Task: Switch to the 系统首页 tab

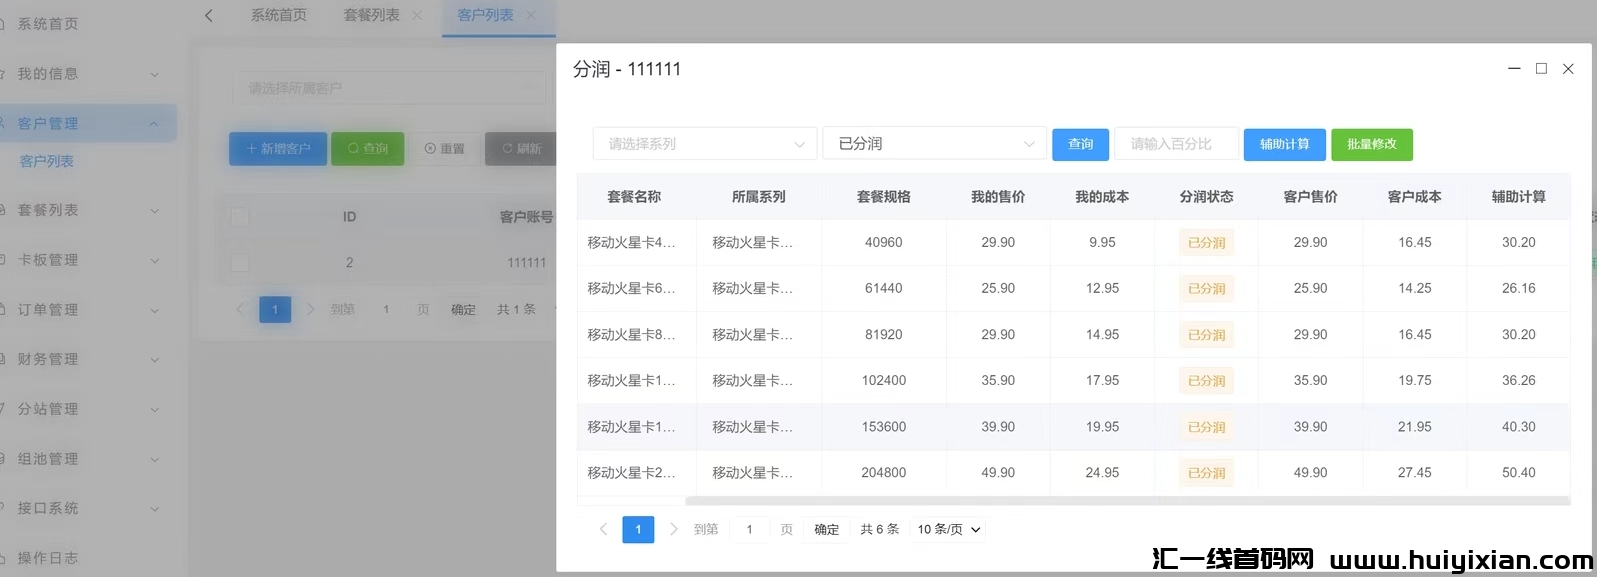Action: click(x=278, y=15)
